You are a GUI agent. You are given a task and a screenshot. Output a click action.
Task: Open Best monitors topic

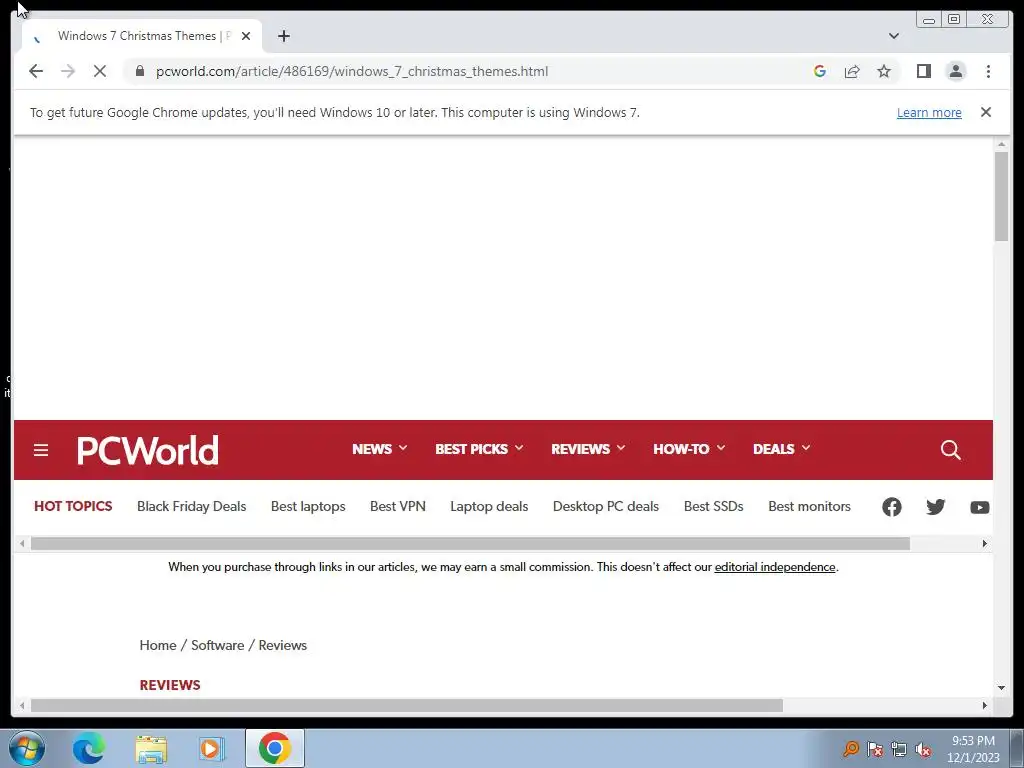point(810,506)
